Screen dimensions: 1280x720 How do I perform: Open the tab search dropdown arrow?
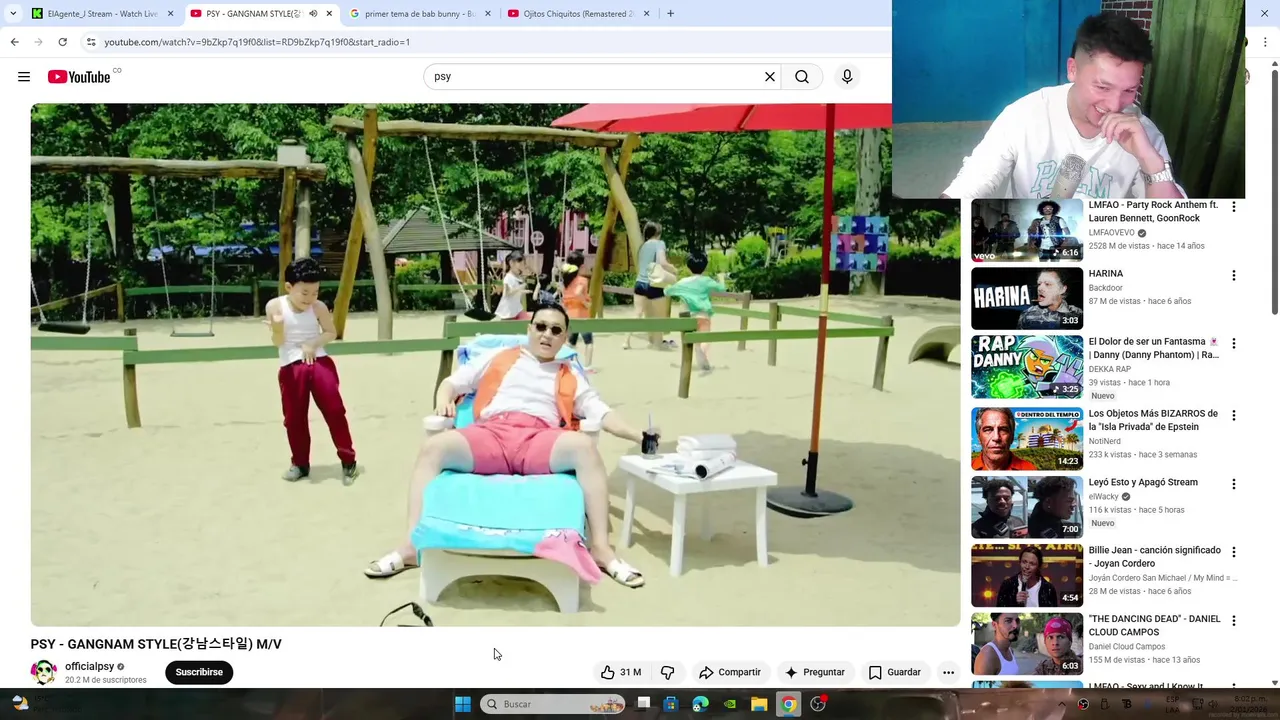point(13,14)
